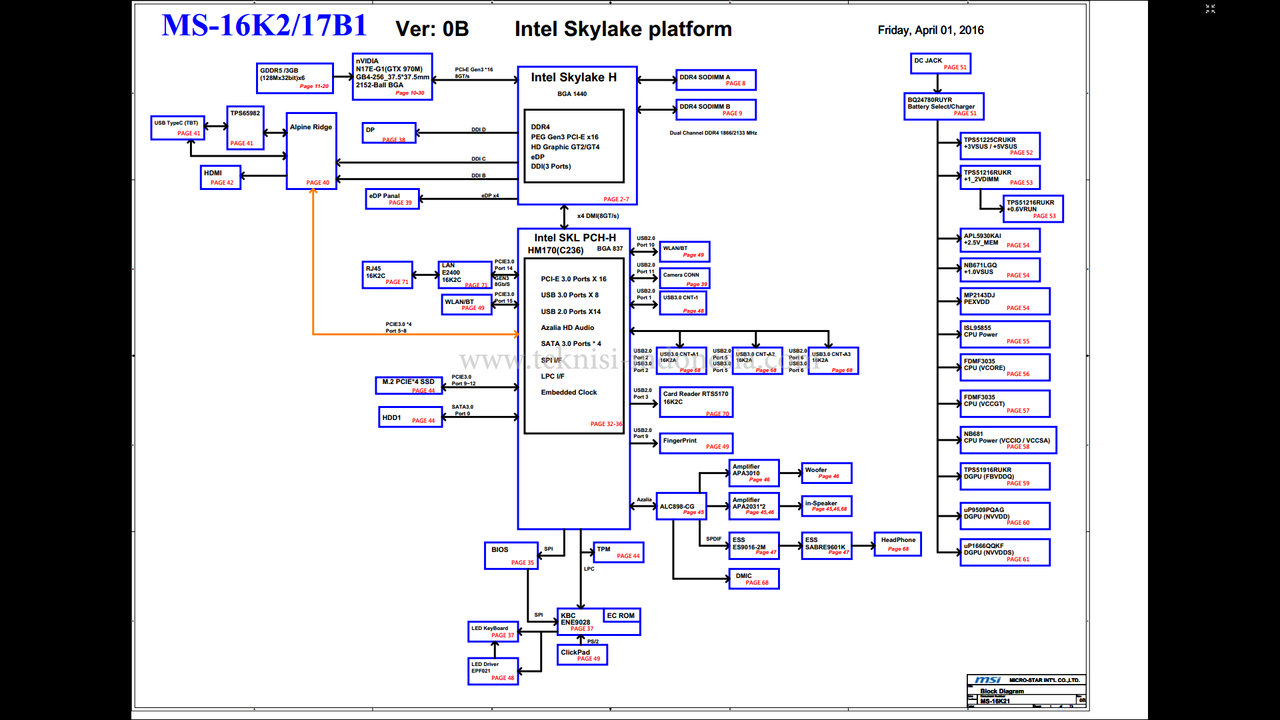This screenshot has width=1280, height=720.
Task: Click the TPS65982 block
Action: pyautogui.click(x=245, y=128)
